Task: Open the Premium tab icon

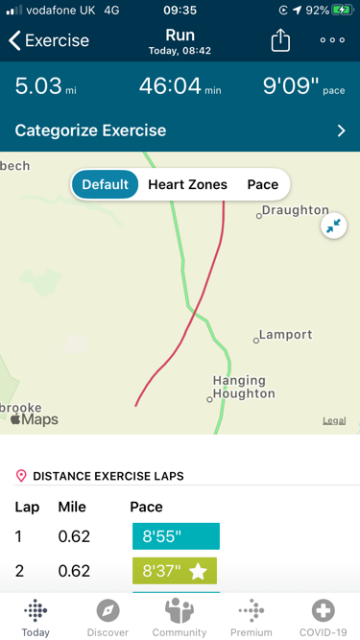Action: [x=251, y=611]
